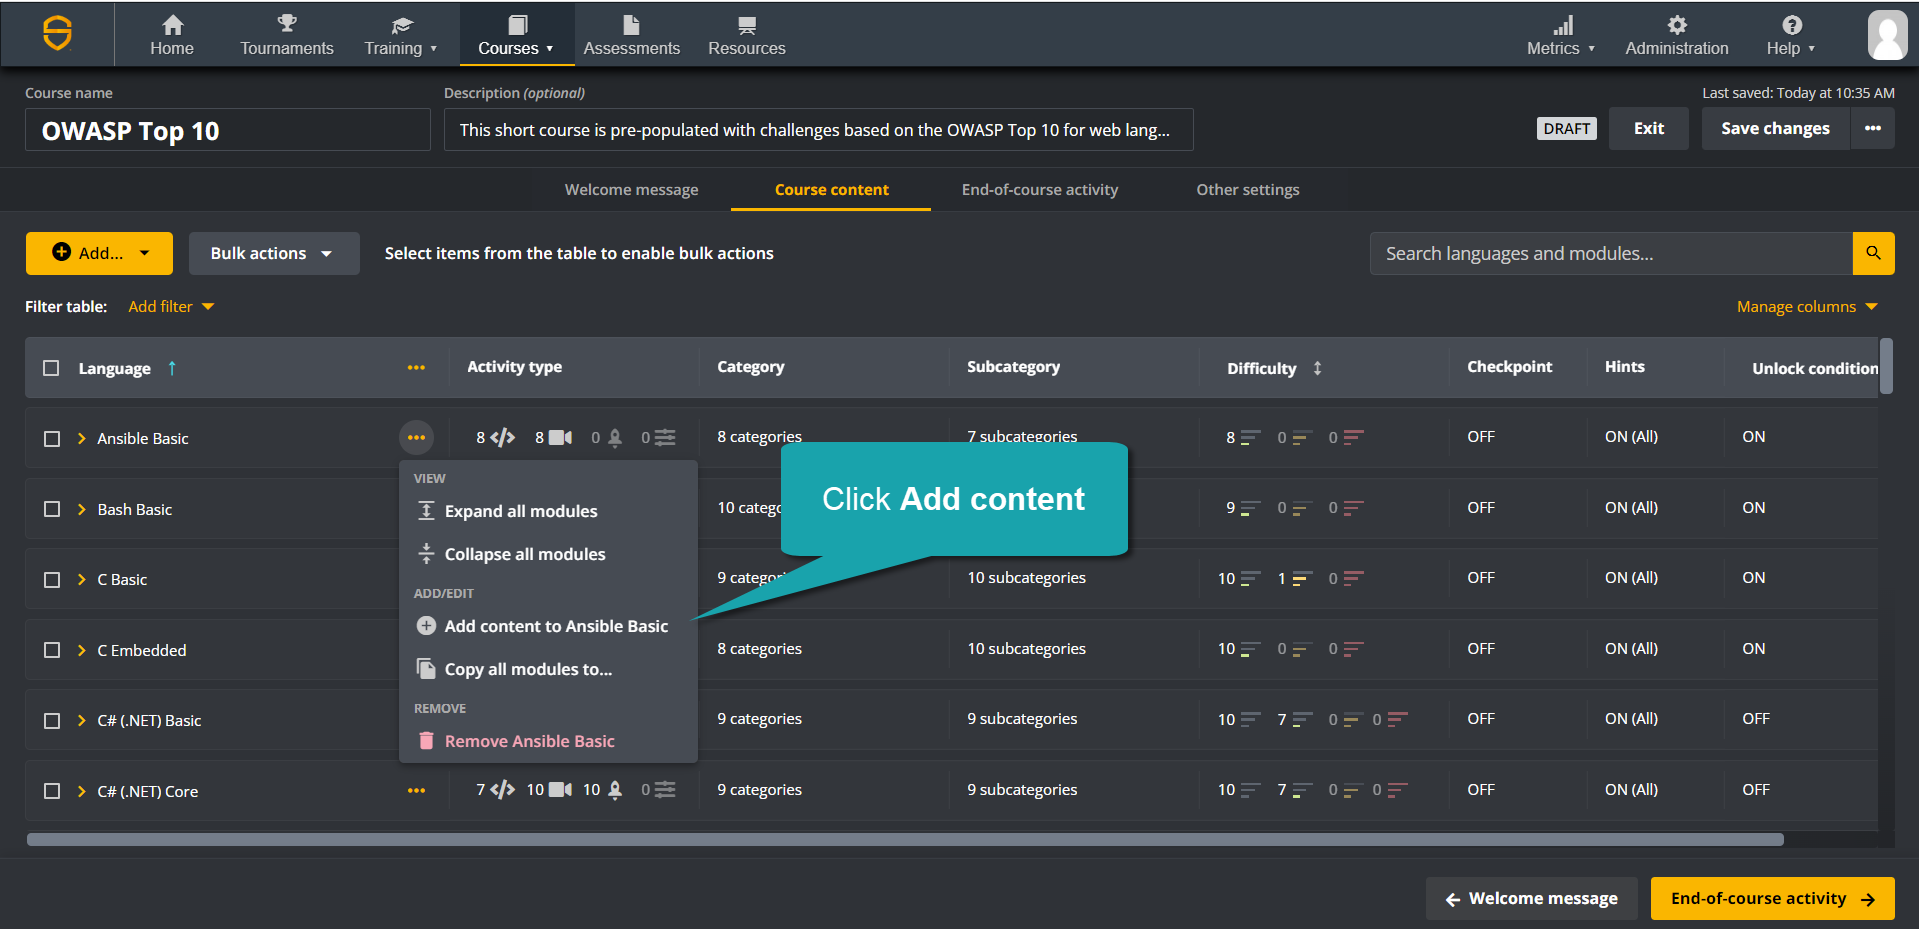Open the Courses dropdown menu

point(516,35)
